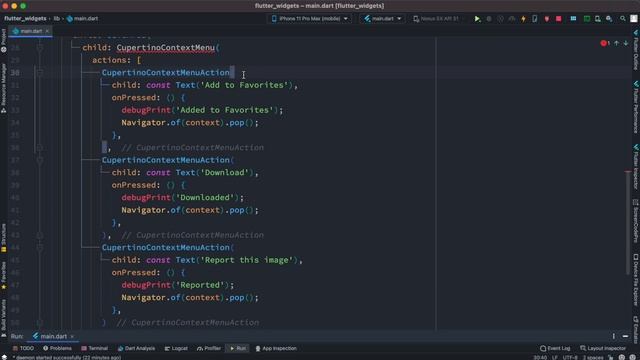The image size is (640, 360).
Task: Jump to next highlighted error arrow
Action: tap(626, 43)
